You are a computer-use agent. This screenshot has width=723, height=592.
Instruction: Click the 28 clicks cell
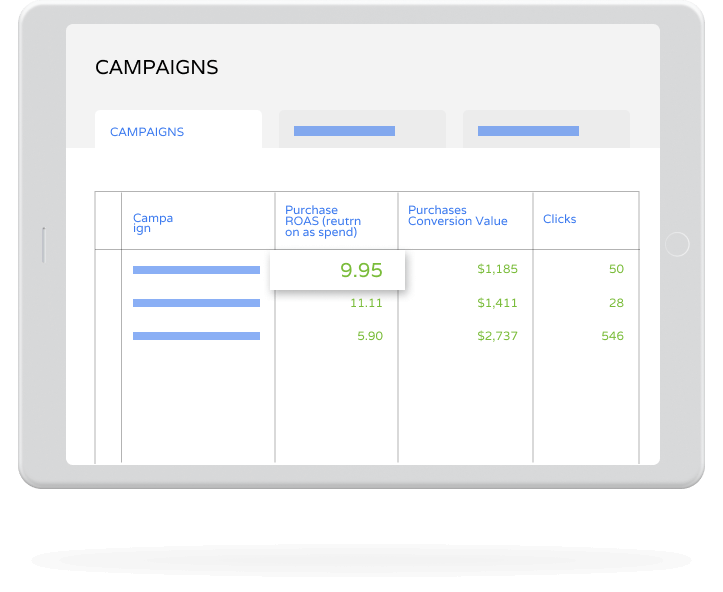616,303
